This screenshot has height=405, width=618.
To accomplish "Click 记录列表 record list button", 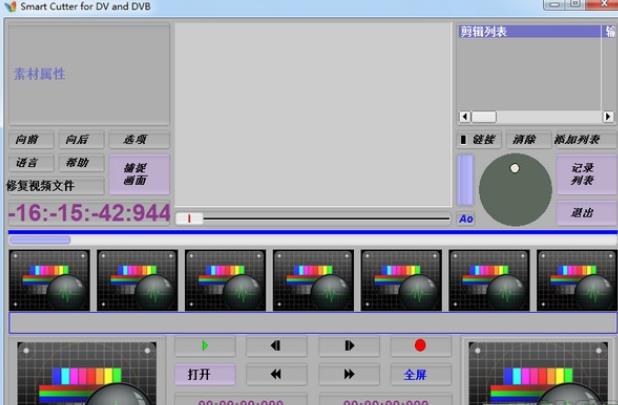I will coord(582,174).
